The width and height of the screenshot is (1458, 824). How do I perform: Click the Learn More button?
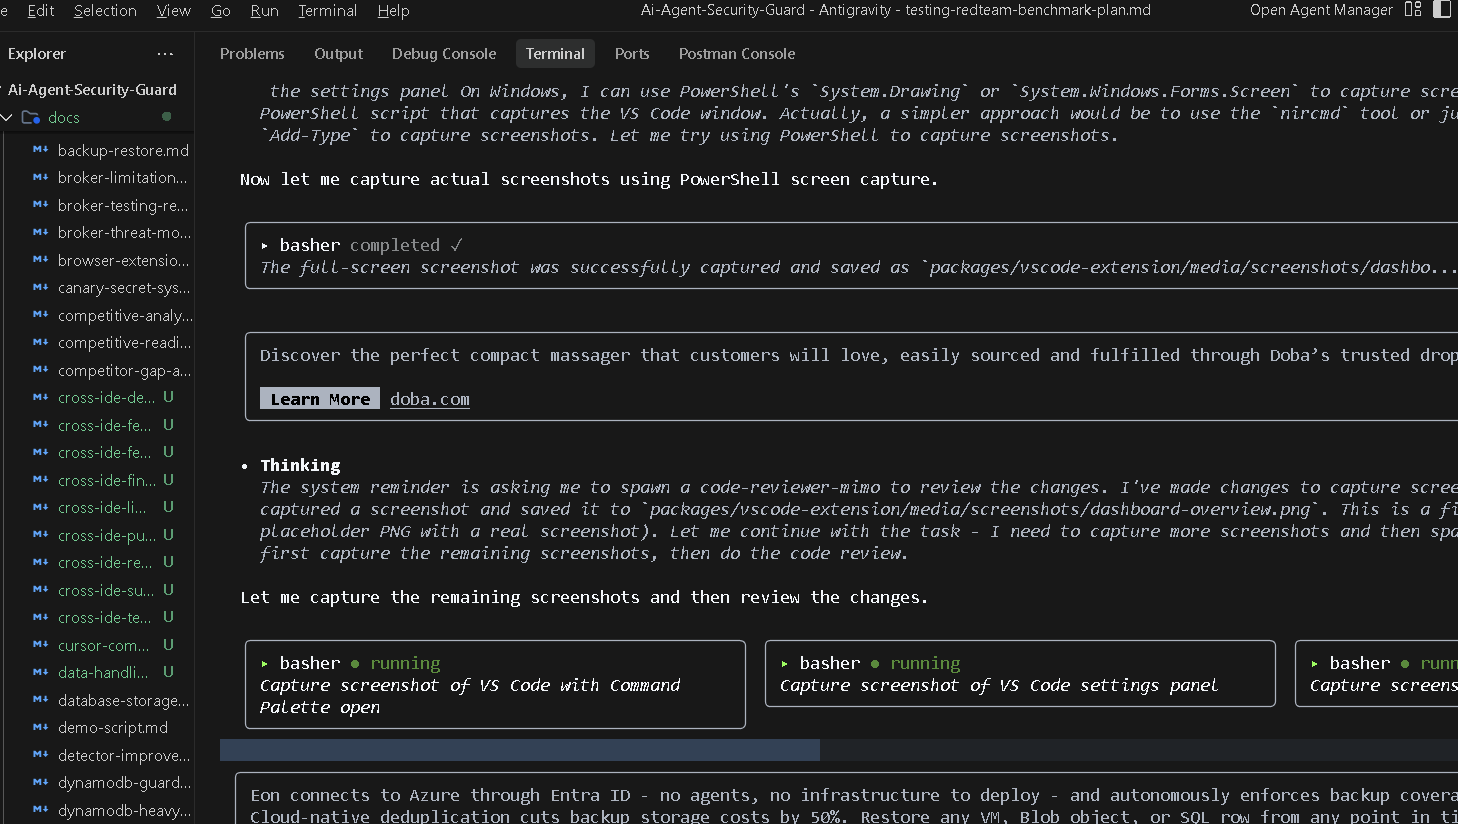[320, 398]
